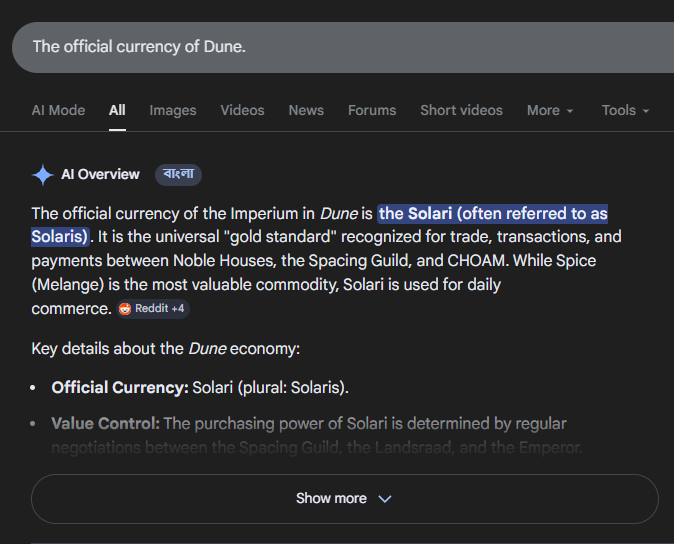This screenshot has height=544, width=674.
Task: Switch to News tab
Action: 306,110
